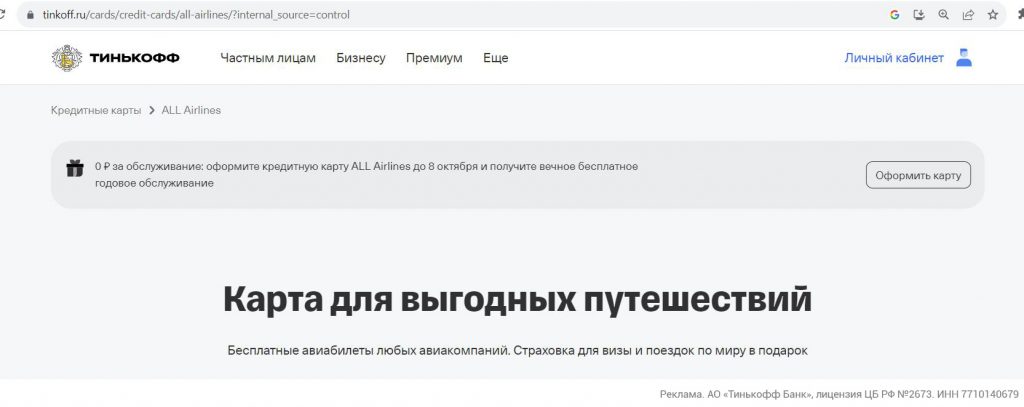The height and width of the screenshot is (407, 1024).
Task: Go to Кредитные карты breadcrumb
Action: point(96,110)
